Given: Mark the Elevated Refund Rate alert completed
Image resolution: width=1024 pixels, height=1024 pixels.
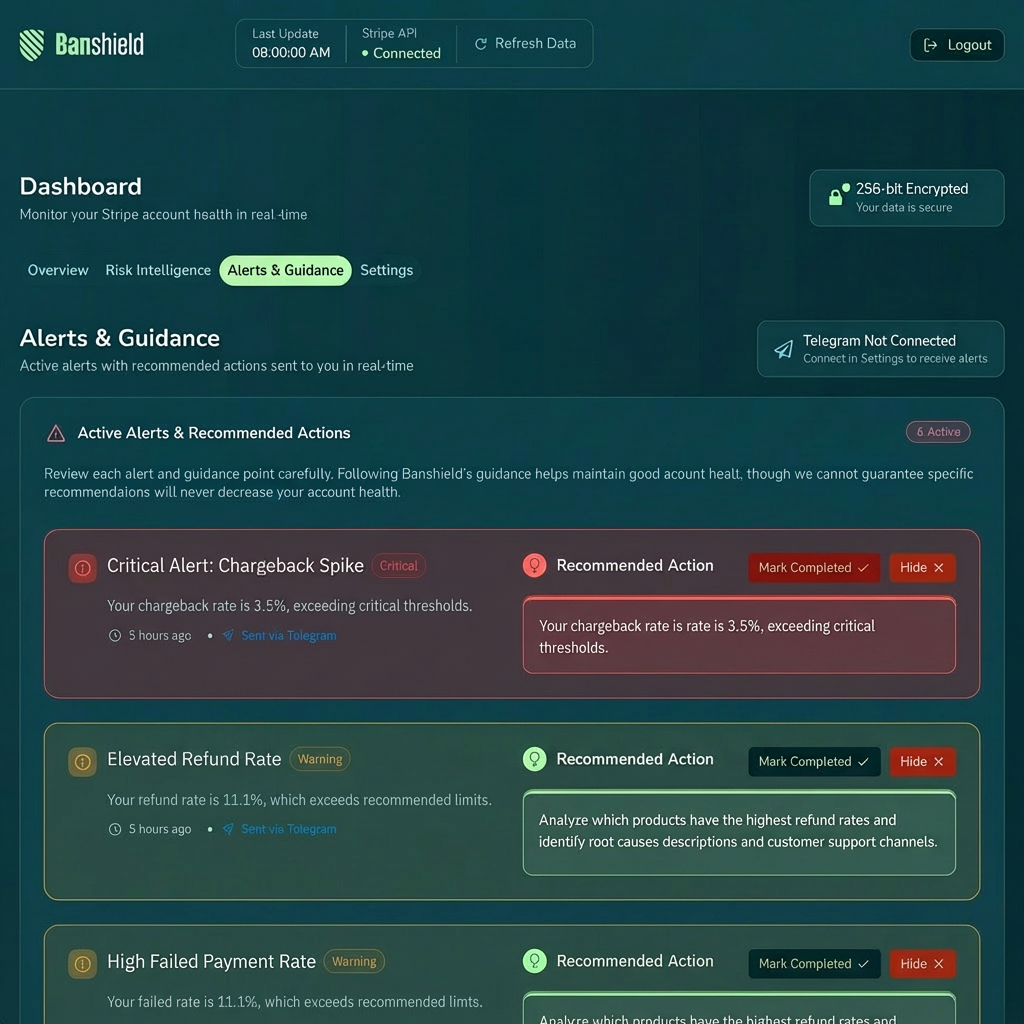Looking at the screenshot, I should pos(814,762).
